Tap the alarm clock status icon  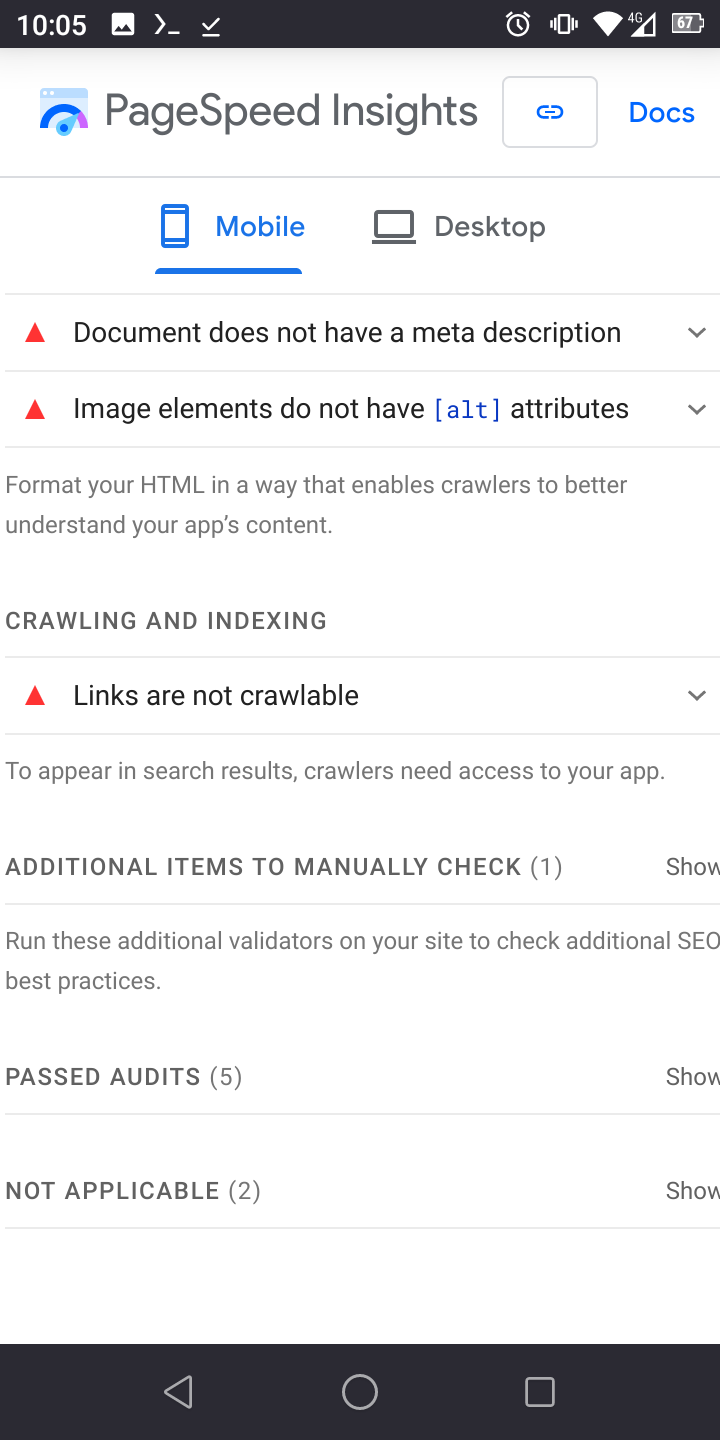(518, 24)
